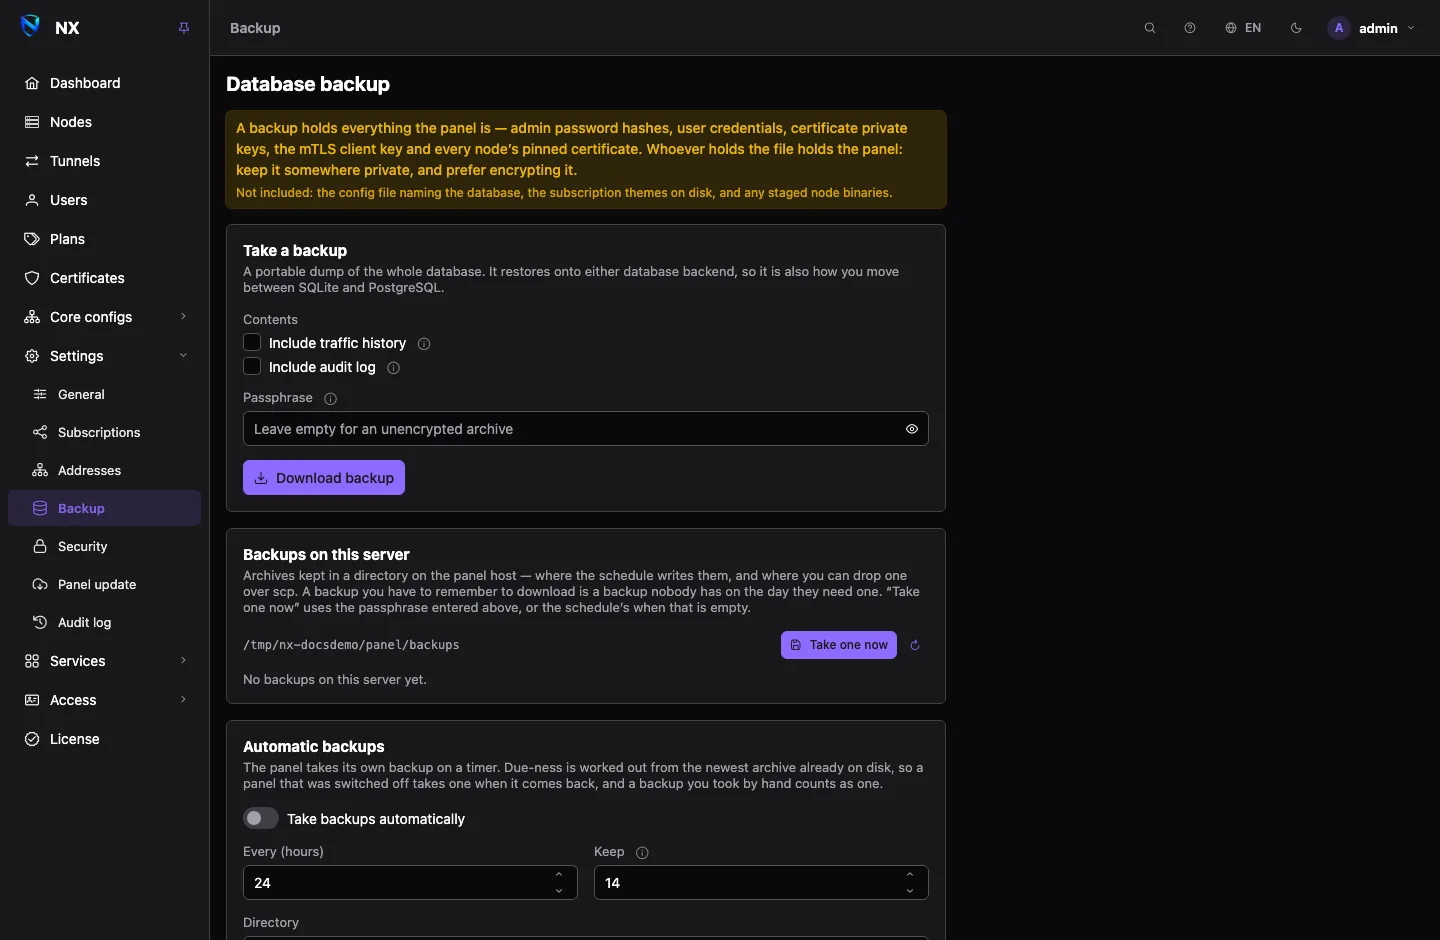Open Audit log settings
This screenshot has height=940, width=1440.
pos(104,623)
